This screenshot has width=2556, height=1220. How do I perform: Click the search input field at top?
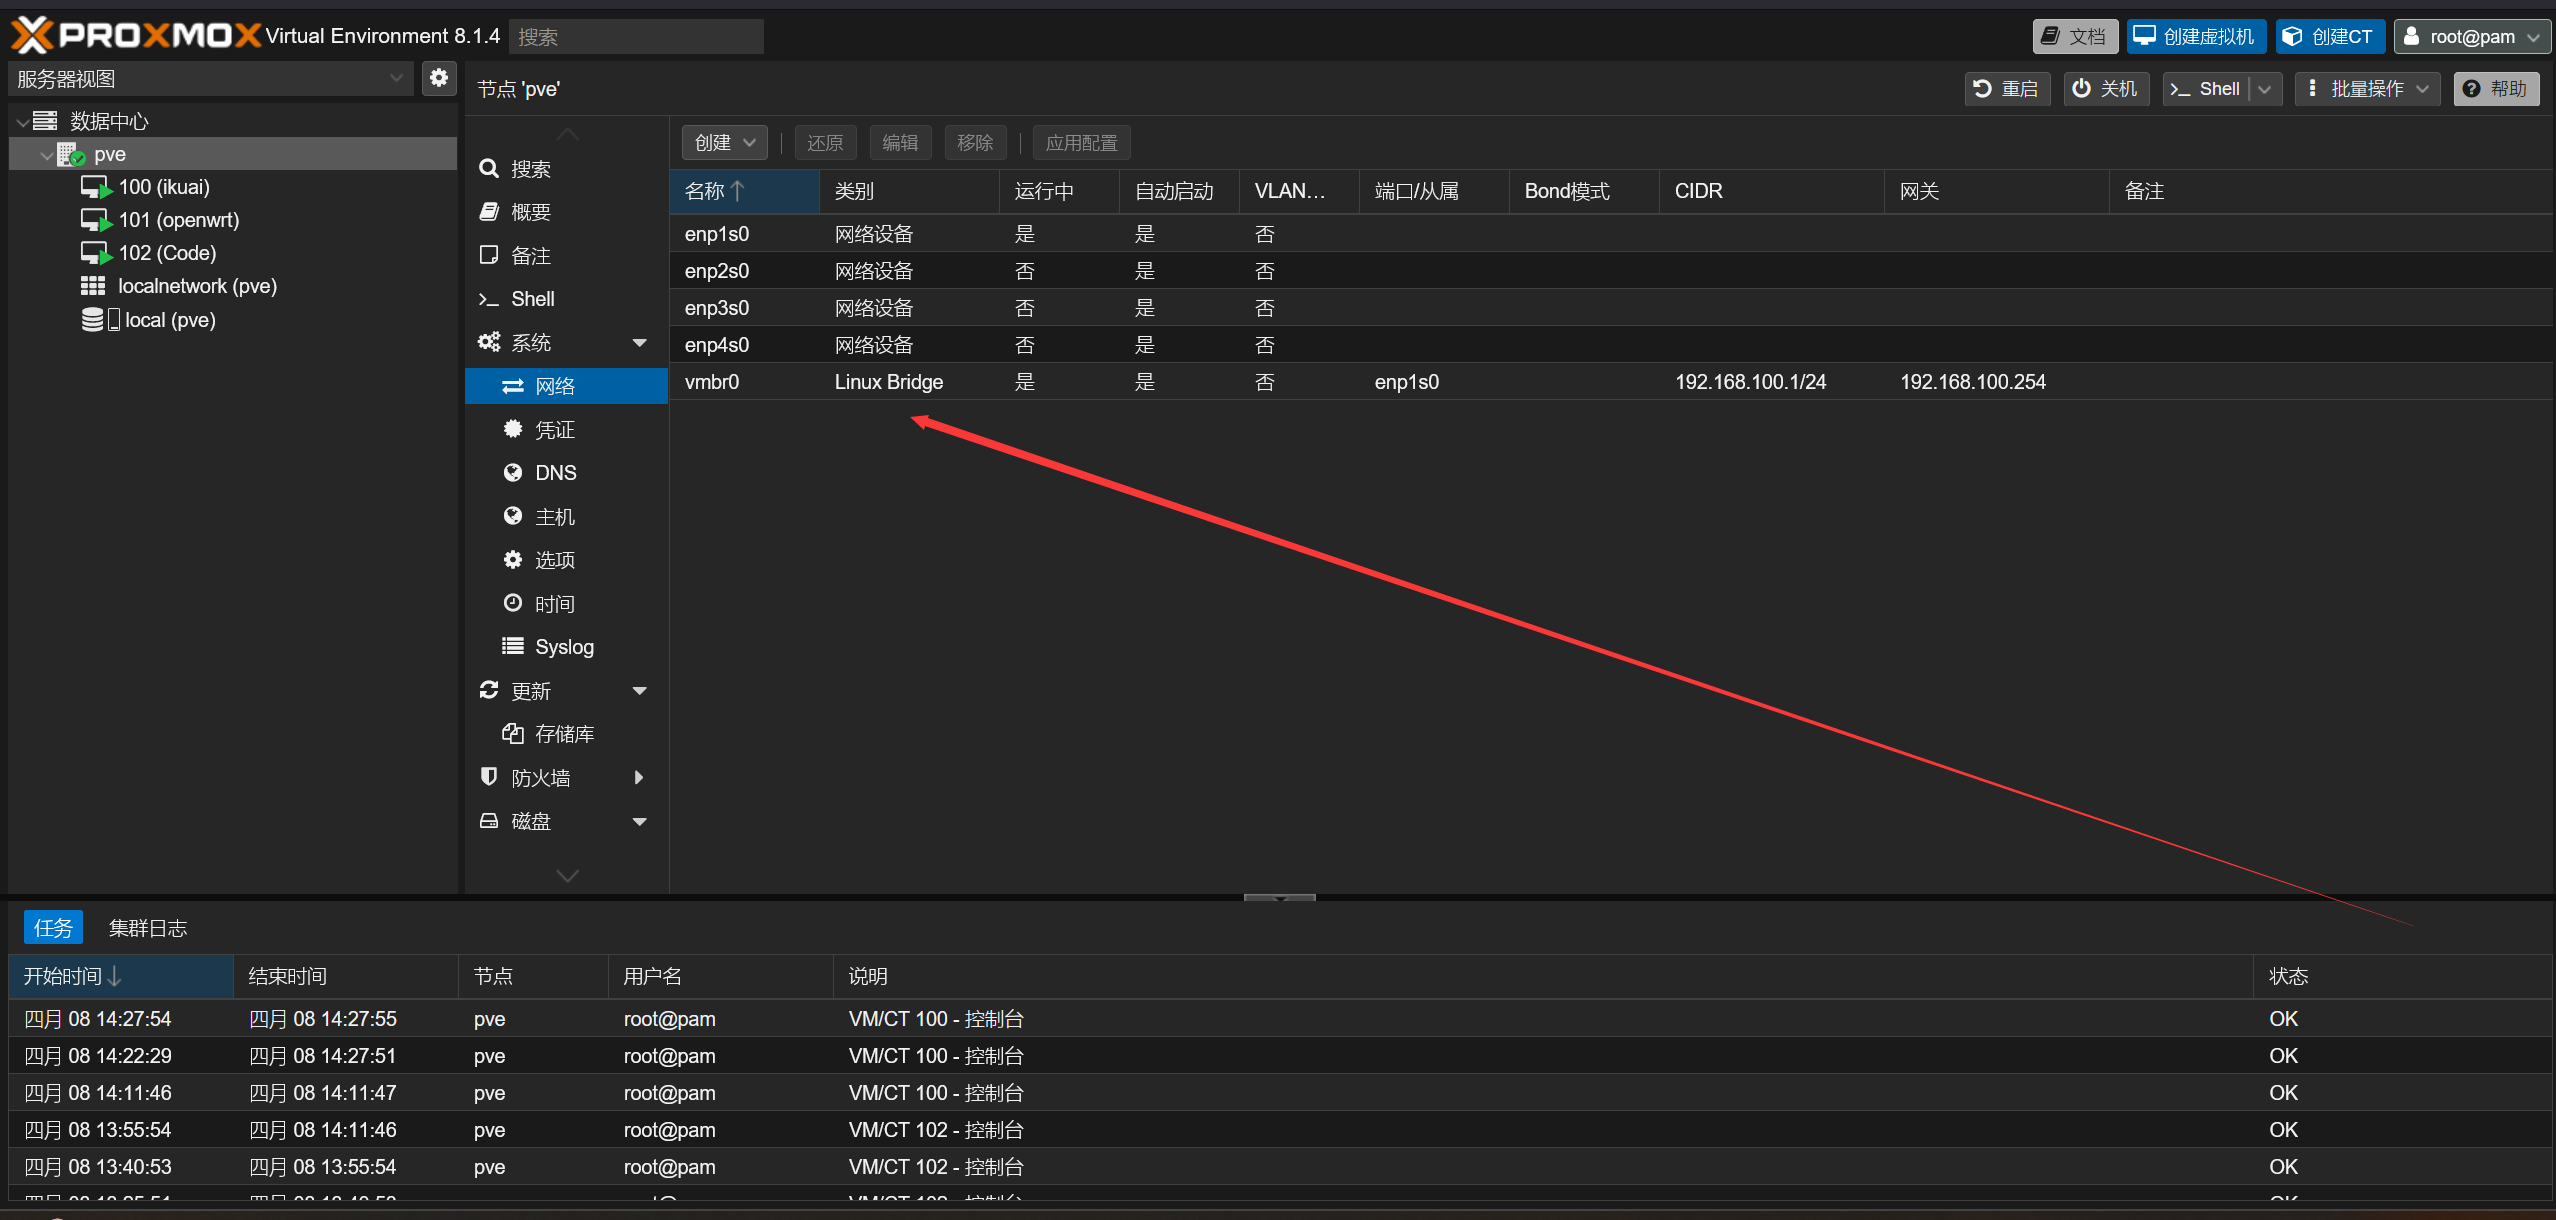[x=636, y=37]
